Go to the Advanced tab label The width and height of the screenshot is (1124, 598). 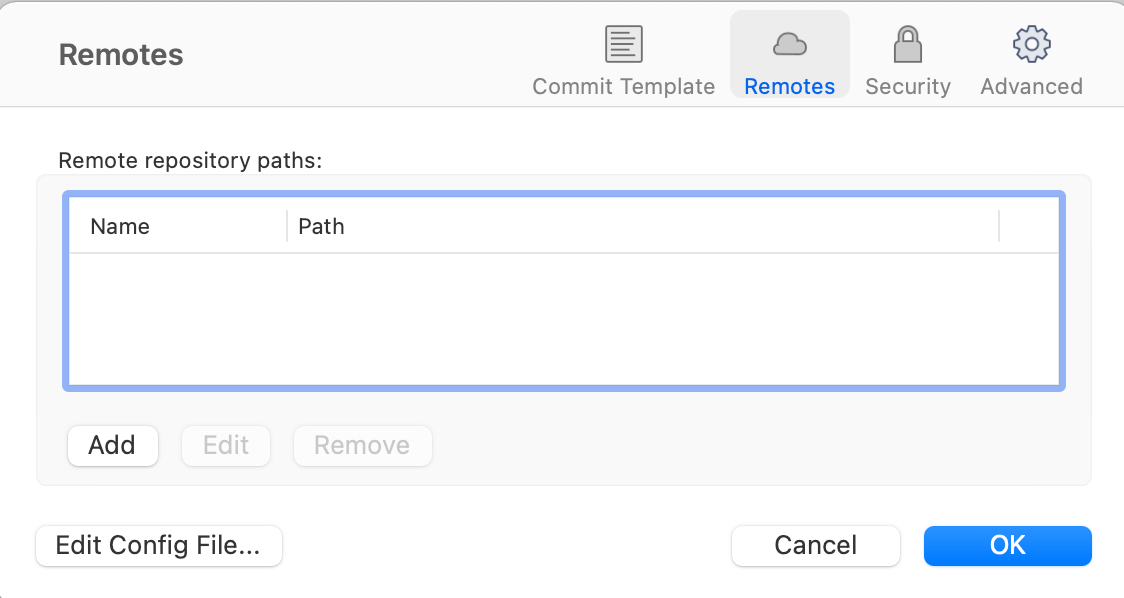pos(1031,87)
